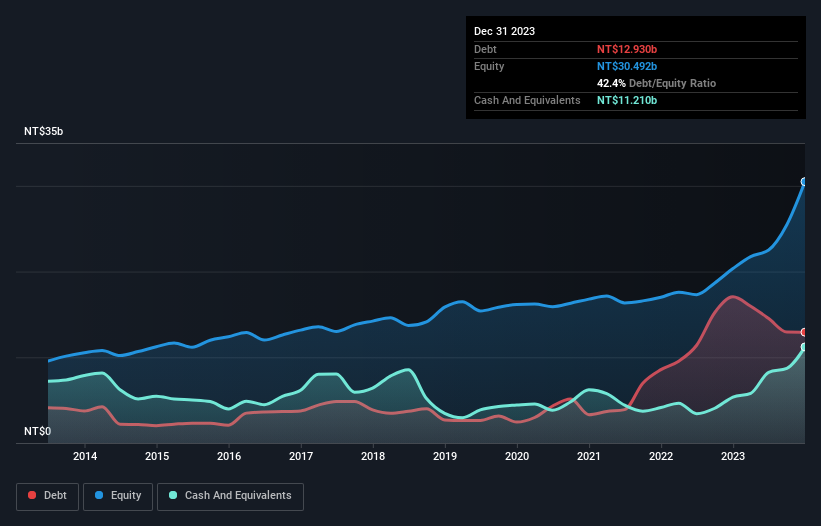This screenshot has width=821, height=526.
Task: Toggle Cash And Equivalents legend button
Action: coord(230,496)
